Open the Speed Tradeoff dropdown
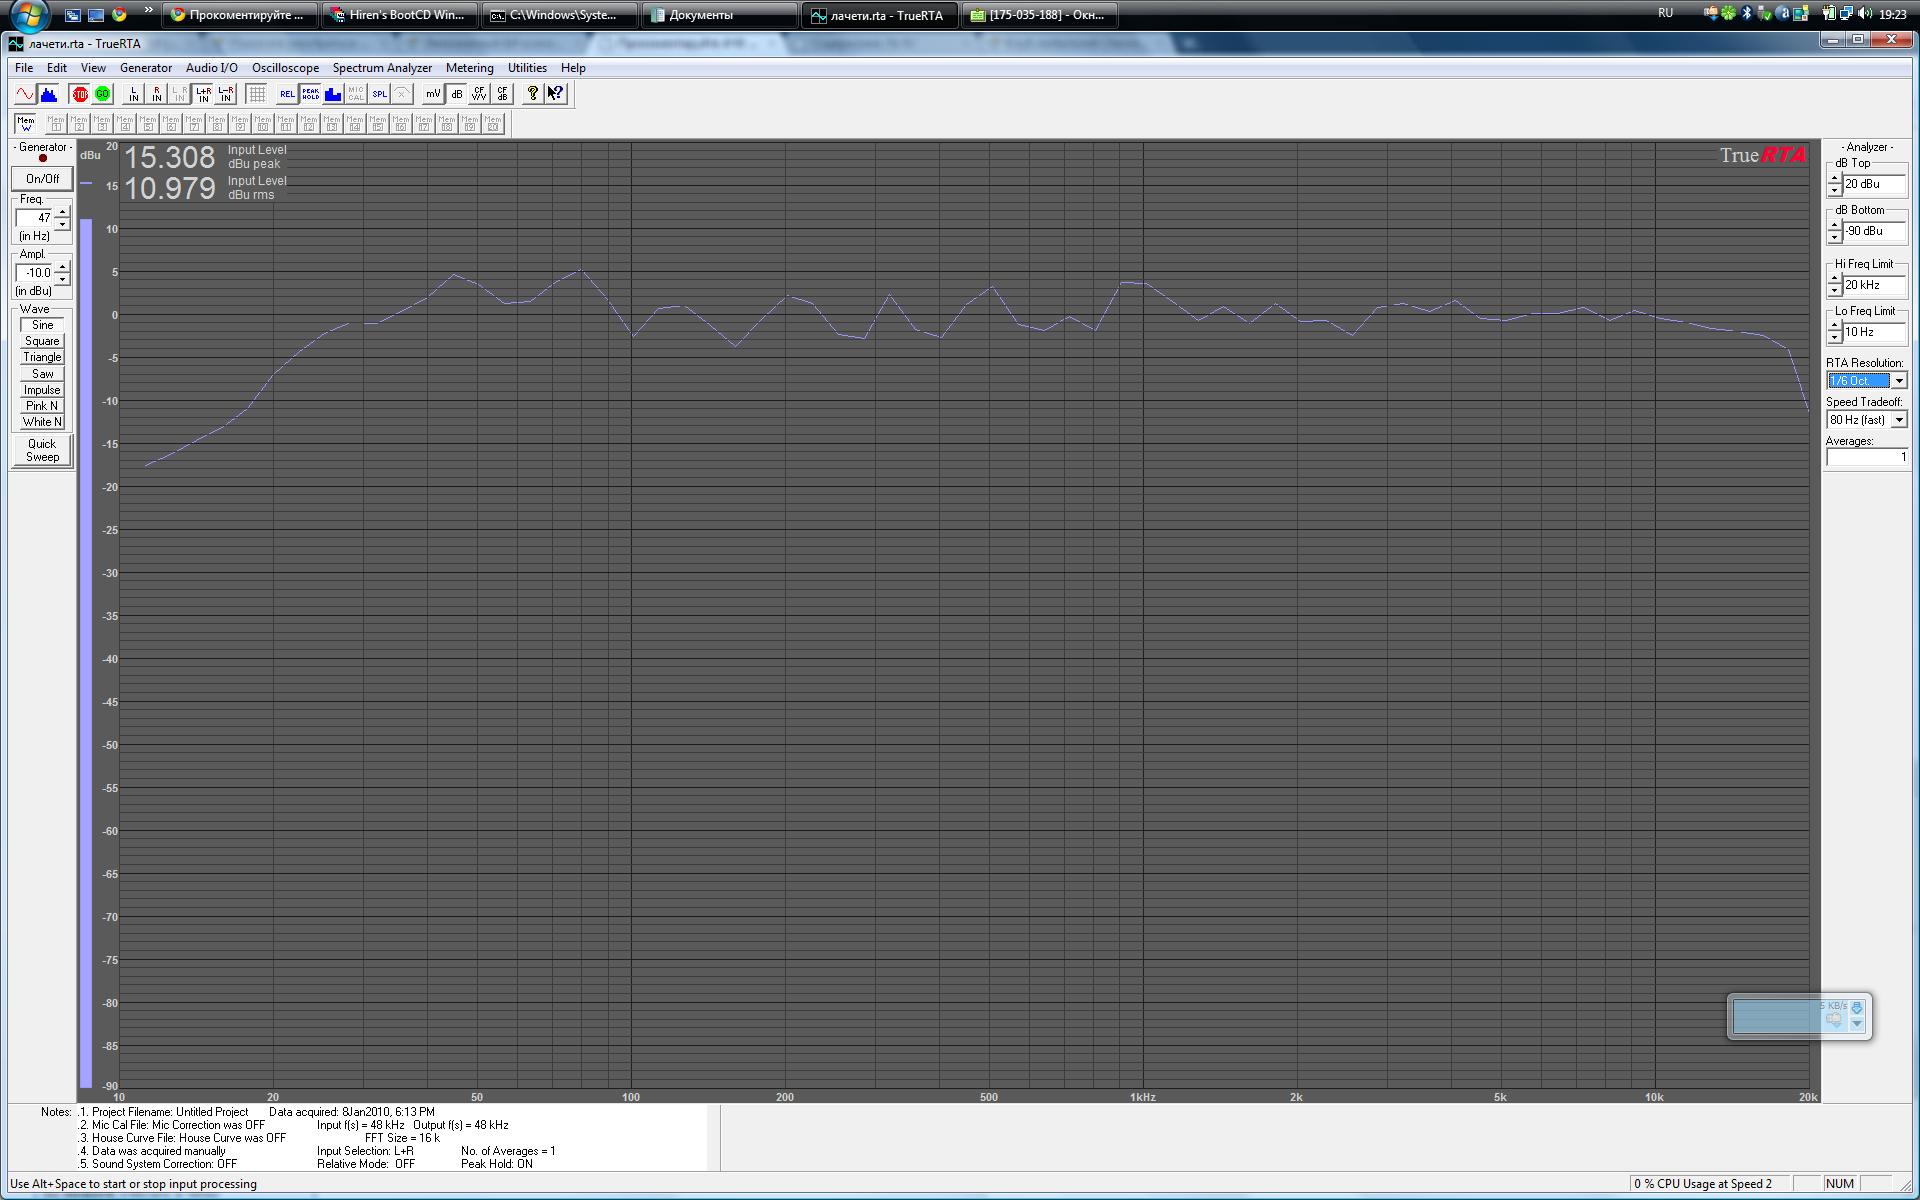The image size is (1920, 1200). pyautogui.click(x=1898, y=420)
